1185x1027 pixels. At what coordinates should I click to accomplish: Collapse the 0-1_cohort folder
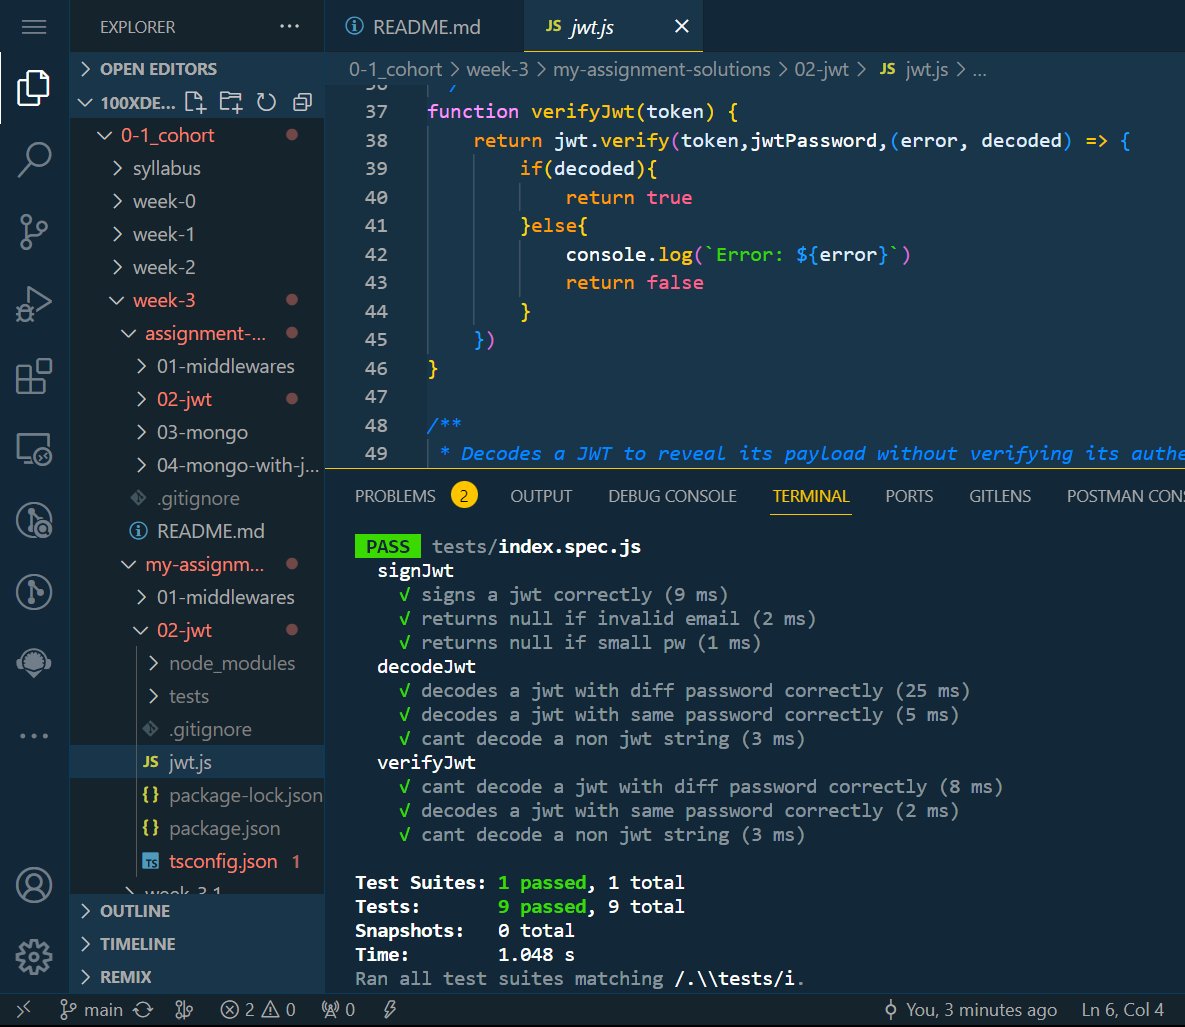[x=197, y=135]
